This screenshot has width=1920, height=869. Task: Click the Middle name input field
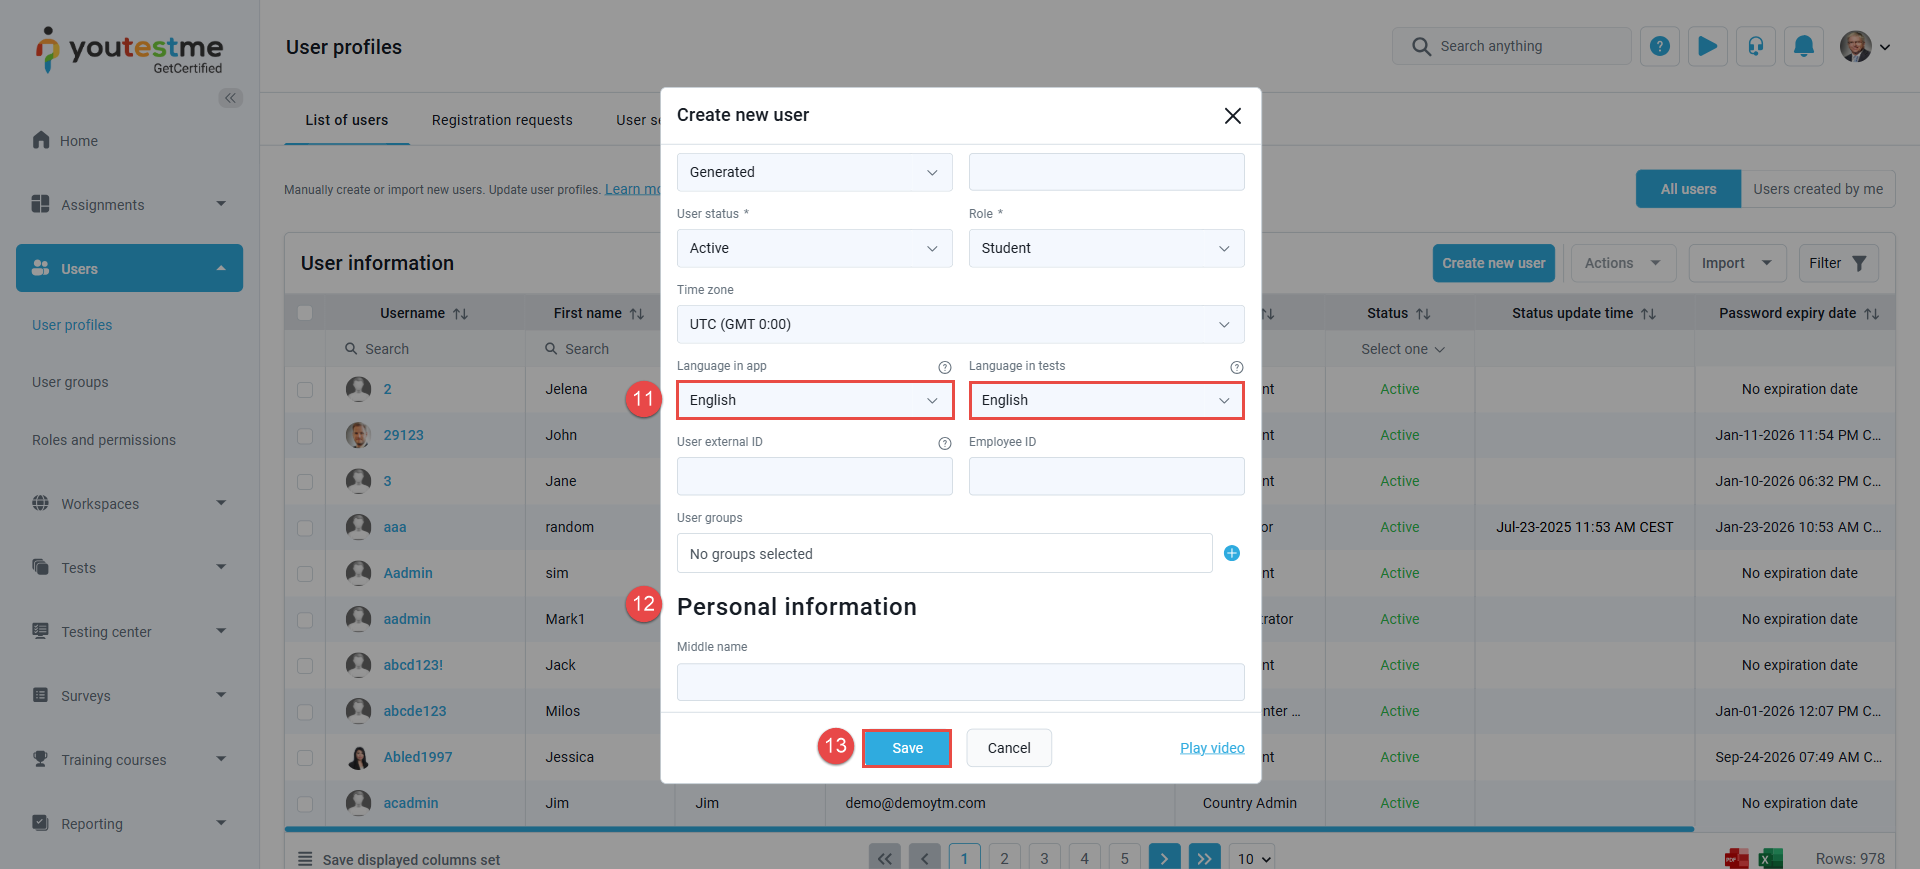pos(961,682)
